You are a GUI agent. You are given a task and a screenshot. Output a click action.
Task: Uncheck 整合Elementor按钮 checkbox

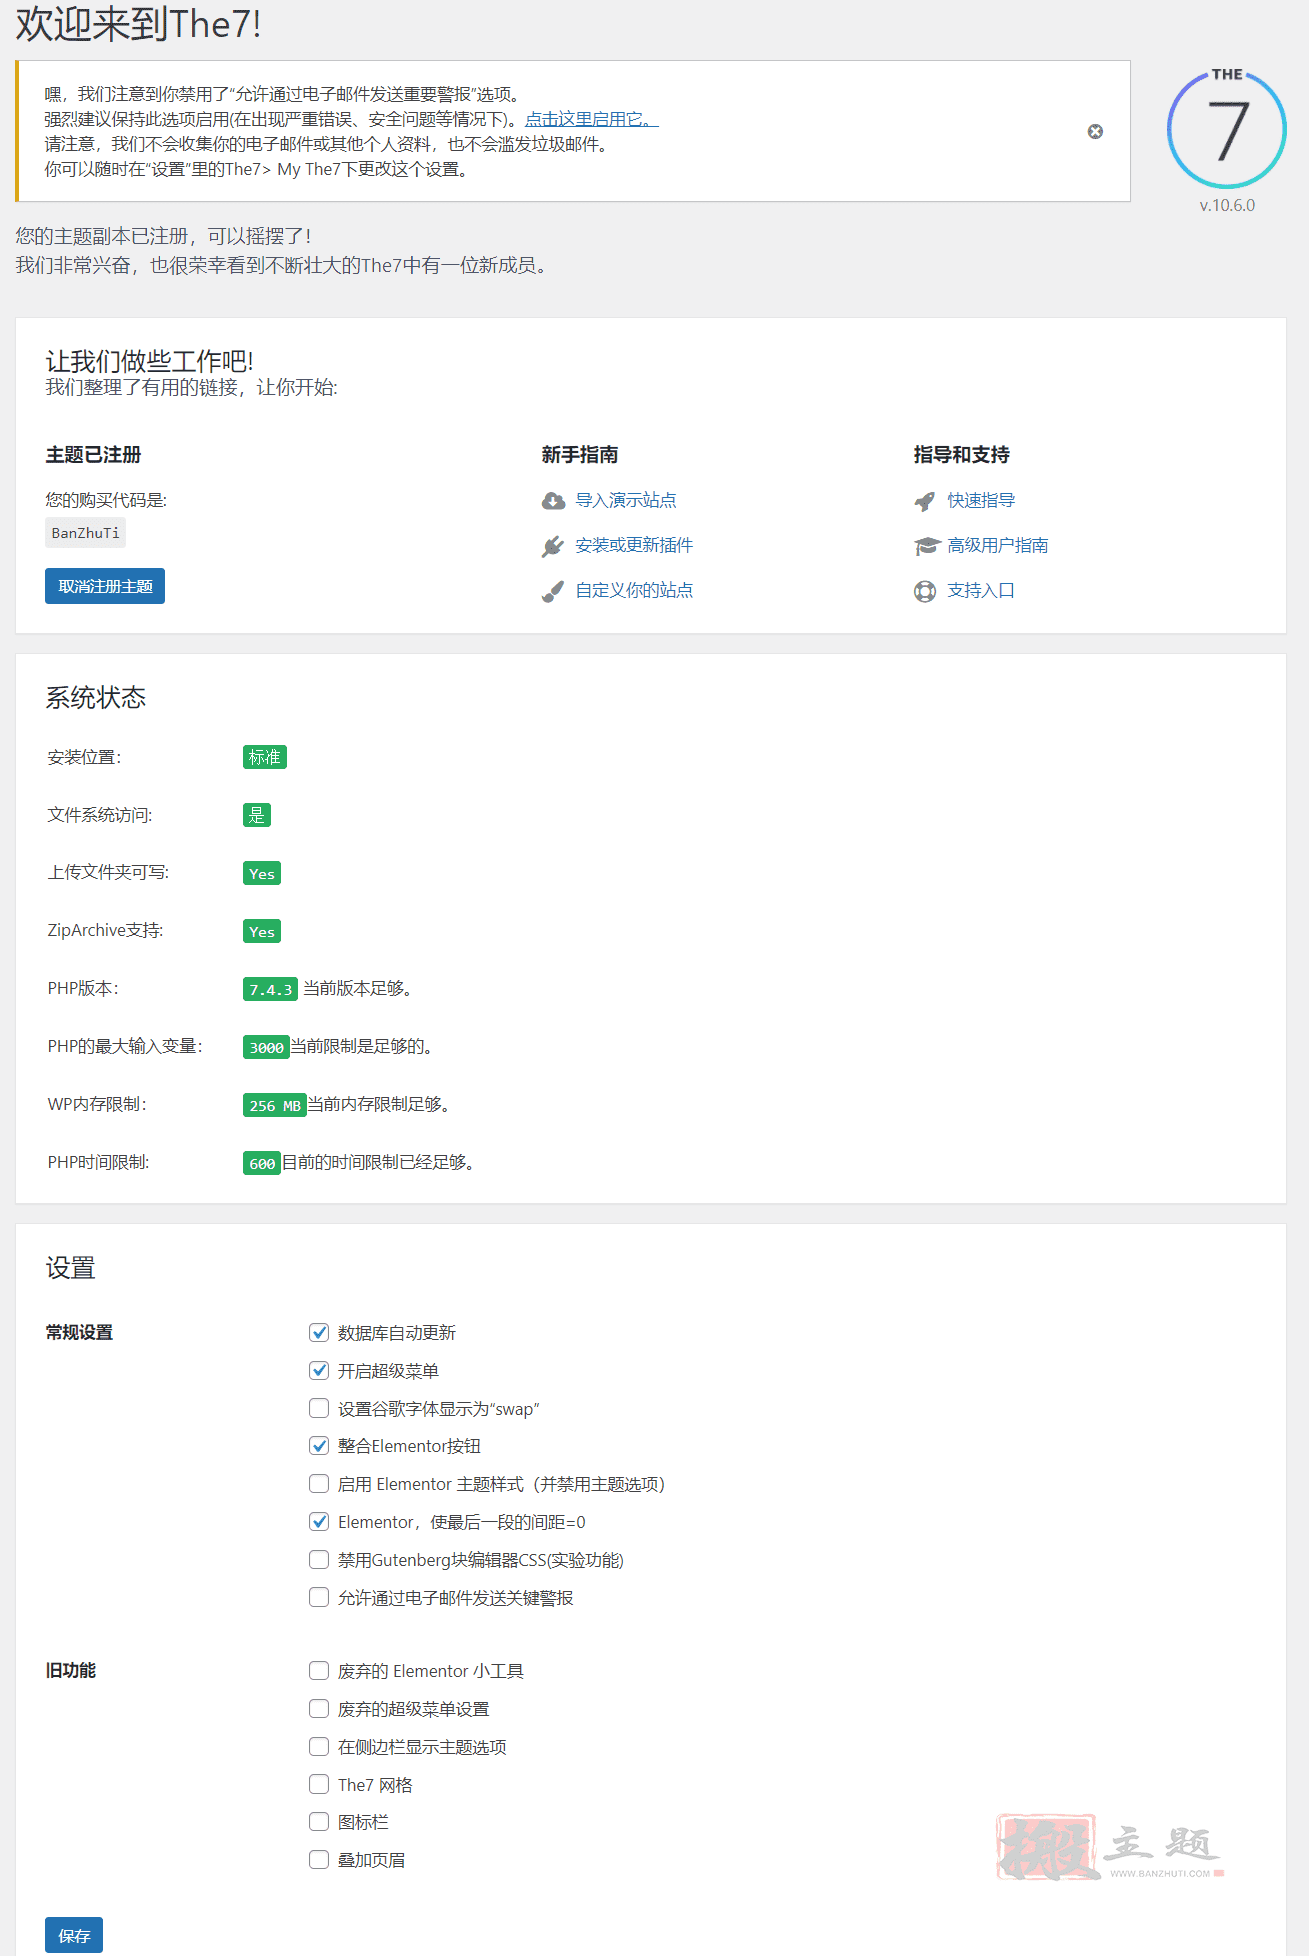[319, 1445]
